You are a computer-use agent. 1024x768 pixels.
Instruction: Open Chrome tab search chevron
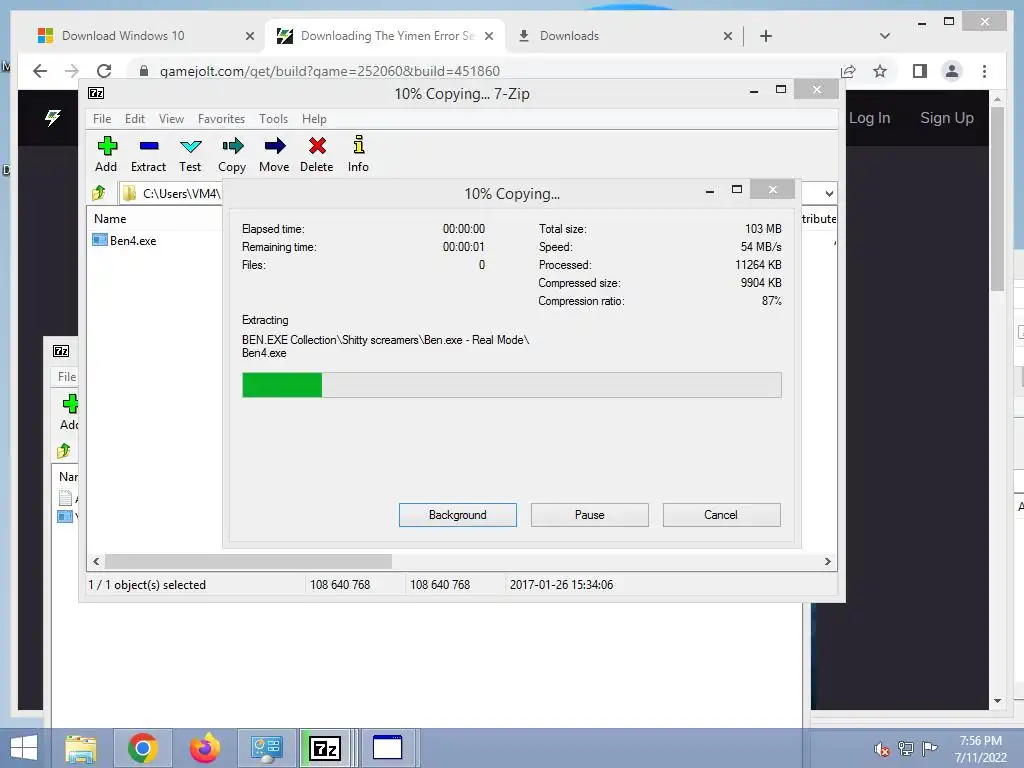(885, 36)
